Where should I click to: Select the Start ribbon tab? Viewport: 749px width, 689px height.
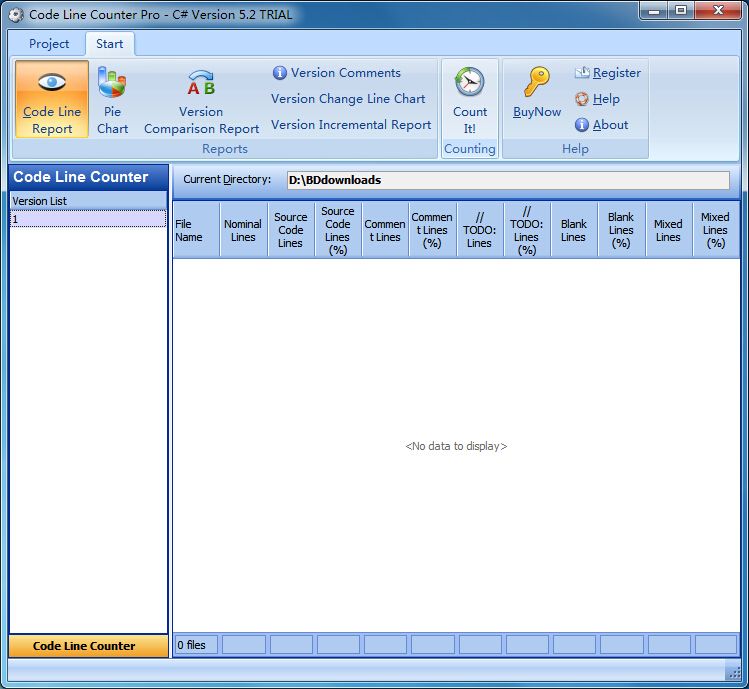coord(109,43)
